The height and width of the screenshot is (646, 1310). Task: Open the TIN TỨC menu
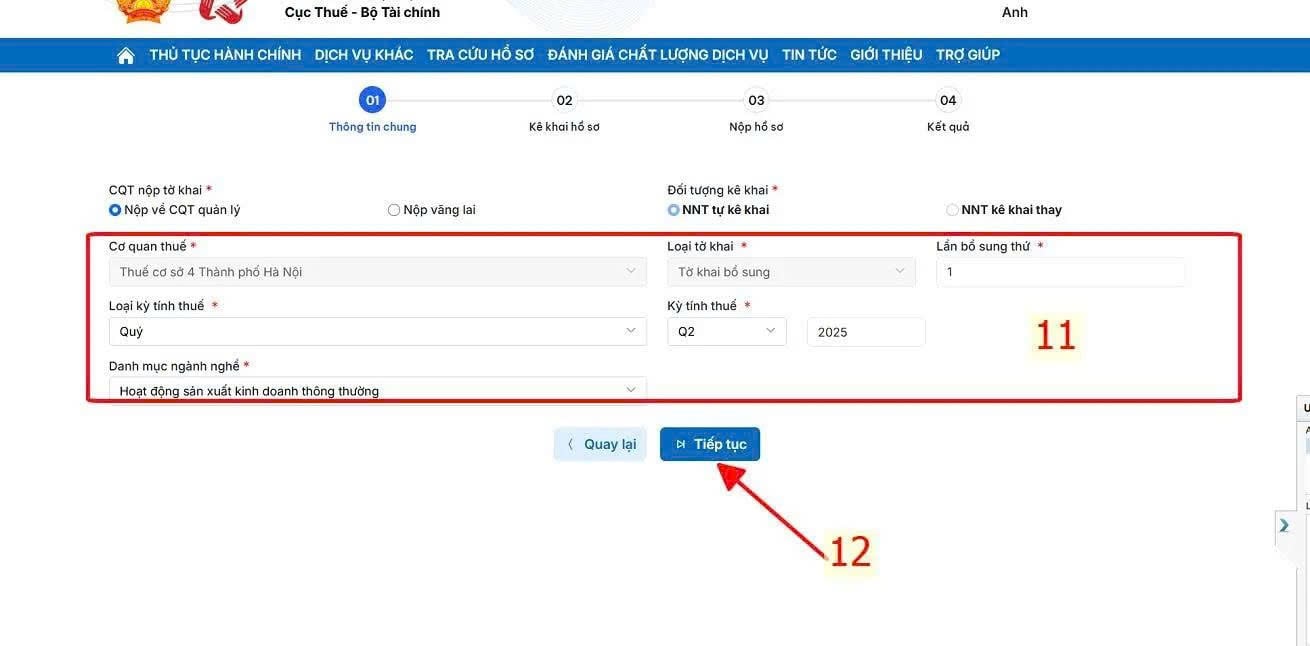809,55
